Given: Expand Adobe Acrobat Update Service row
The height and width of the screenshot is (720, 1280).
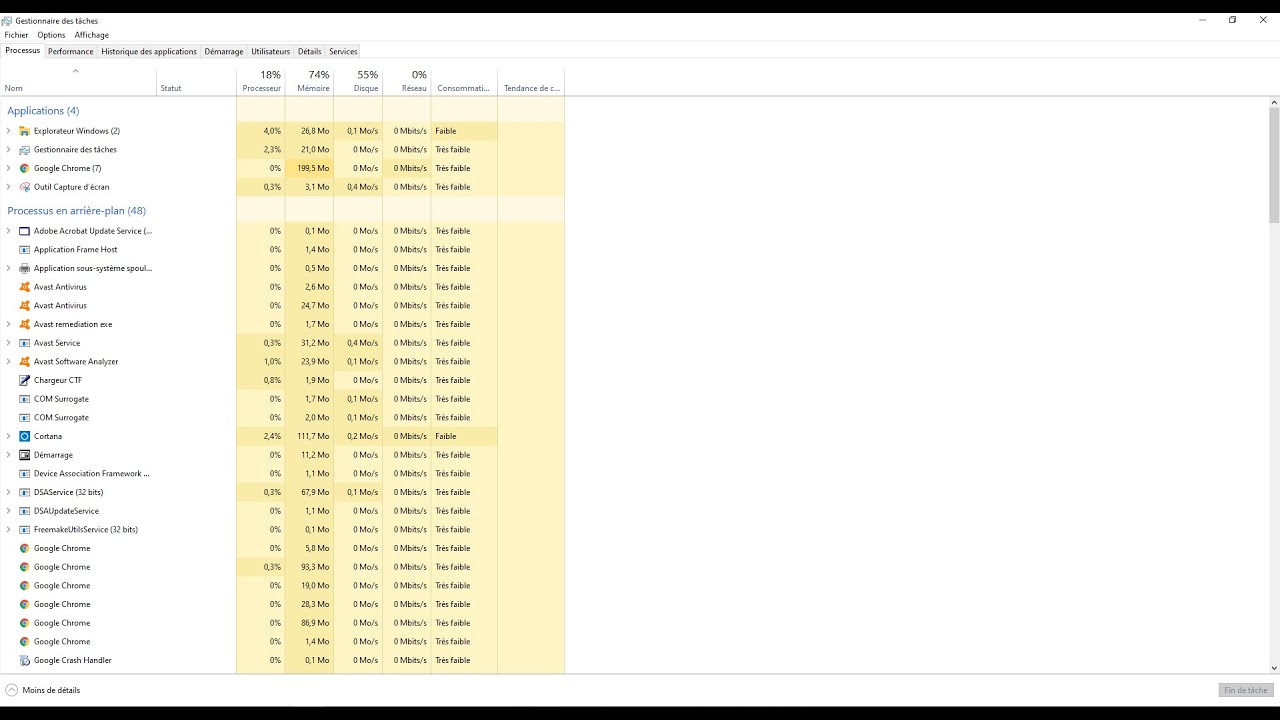Looking at the screenshot, I should click(x=9, y=231).
